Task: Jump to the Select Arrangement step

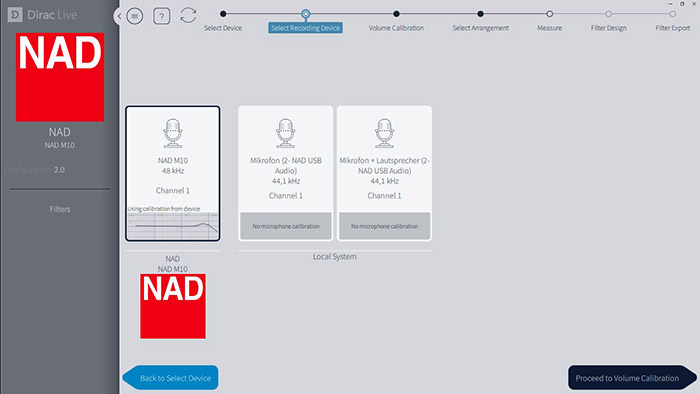Action: pos(480,14)
